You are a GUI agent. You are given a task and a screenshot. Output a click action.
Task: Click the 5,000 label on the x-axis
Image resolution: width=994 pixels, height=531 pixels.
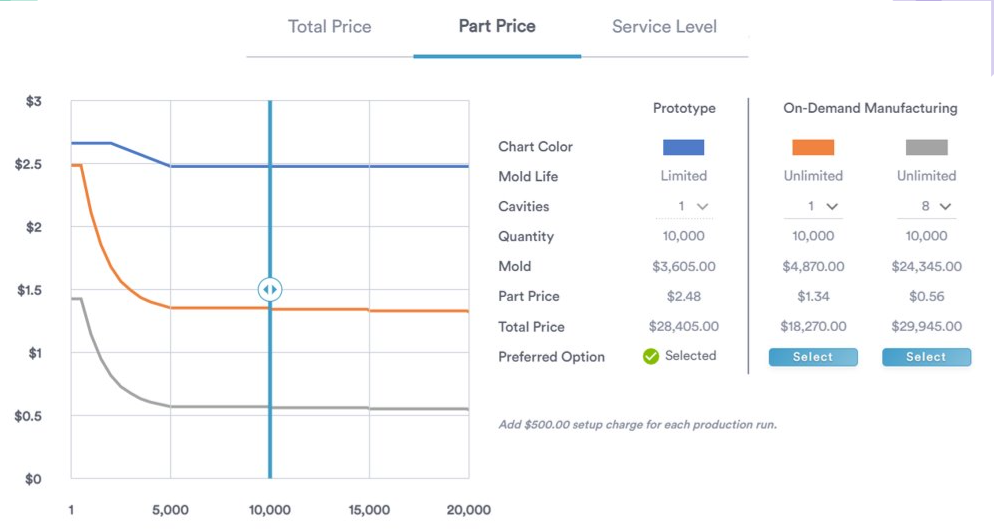[x=171, y=510]
